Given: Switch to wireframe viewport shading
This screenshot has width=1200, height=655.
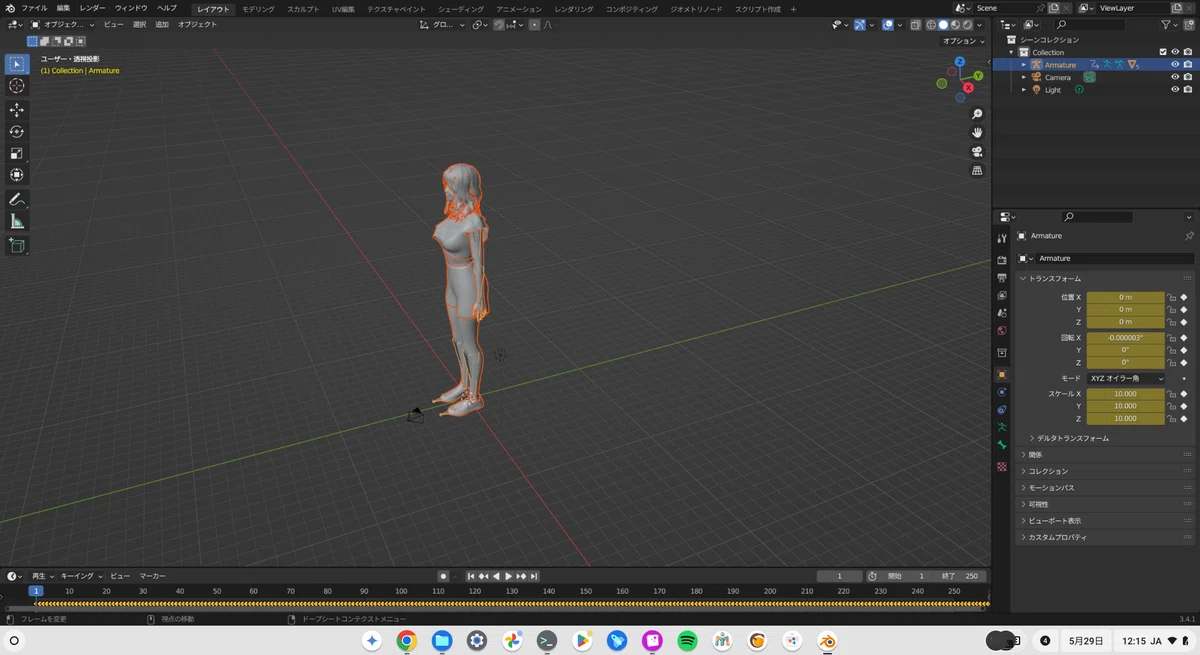Looking at the screenshot, I should pyautogui.click(x=931, y=25).
